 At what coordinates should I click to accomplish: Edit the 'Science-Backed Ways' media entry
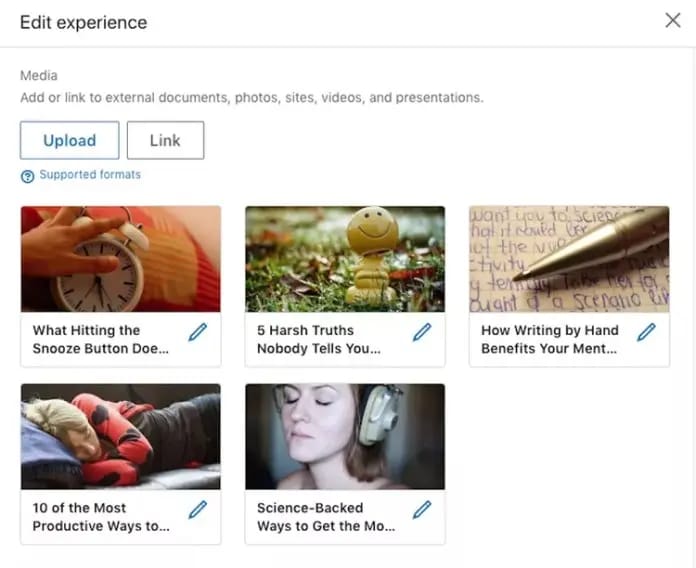tap(422, 509)
